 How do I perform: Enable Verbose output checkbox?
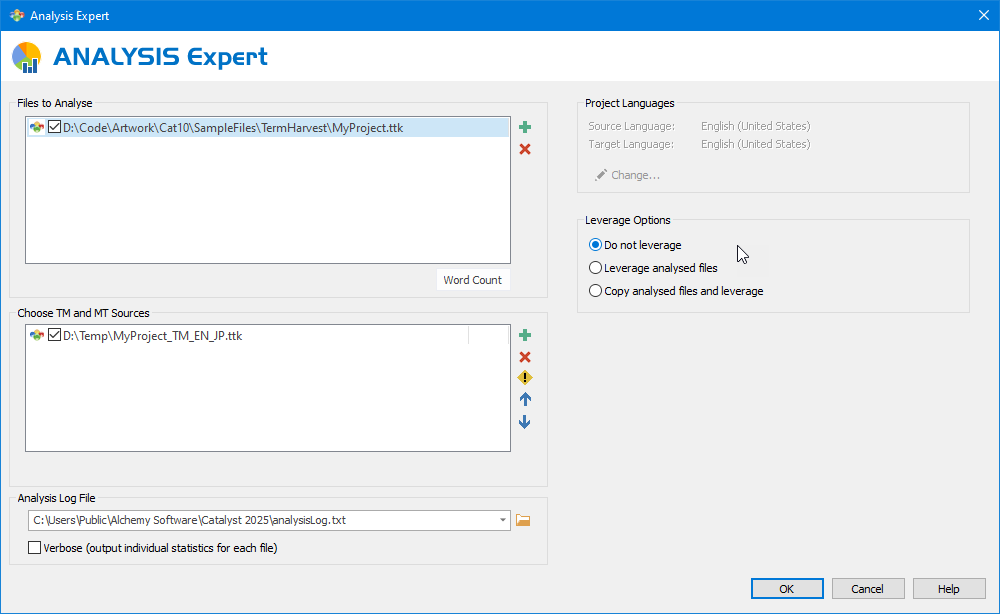35,548
